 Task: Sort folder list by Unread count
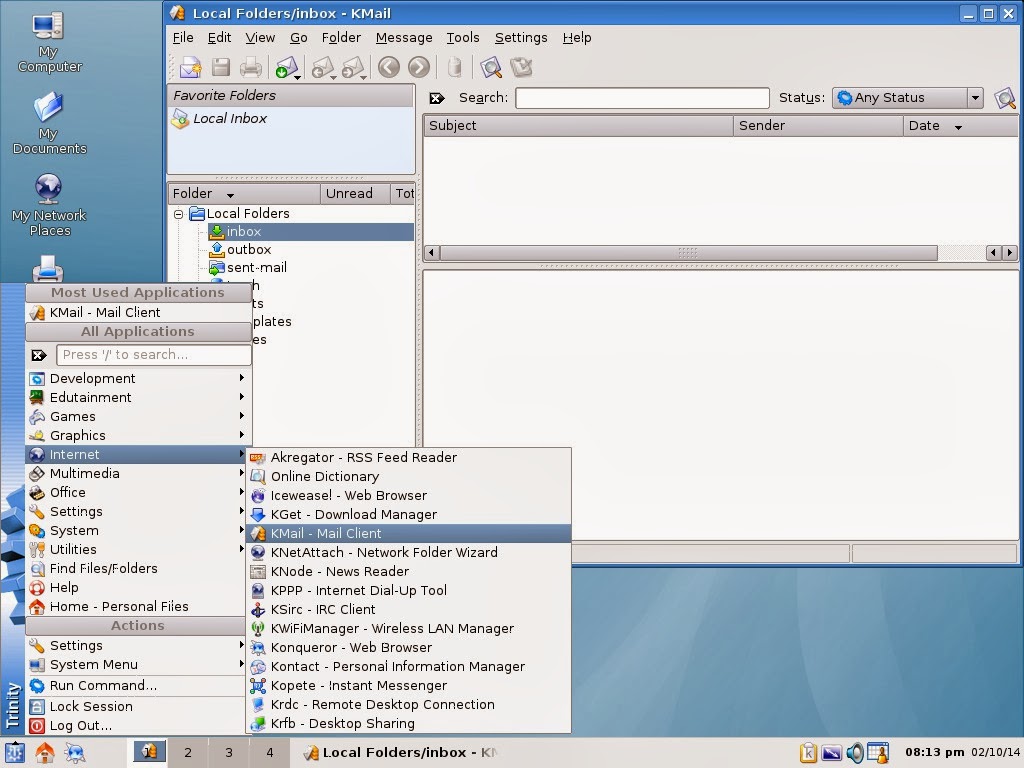pos(352,193)
